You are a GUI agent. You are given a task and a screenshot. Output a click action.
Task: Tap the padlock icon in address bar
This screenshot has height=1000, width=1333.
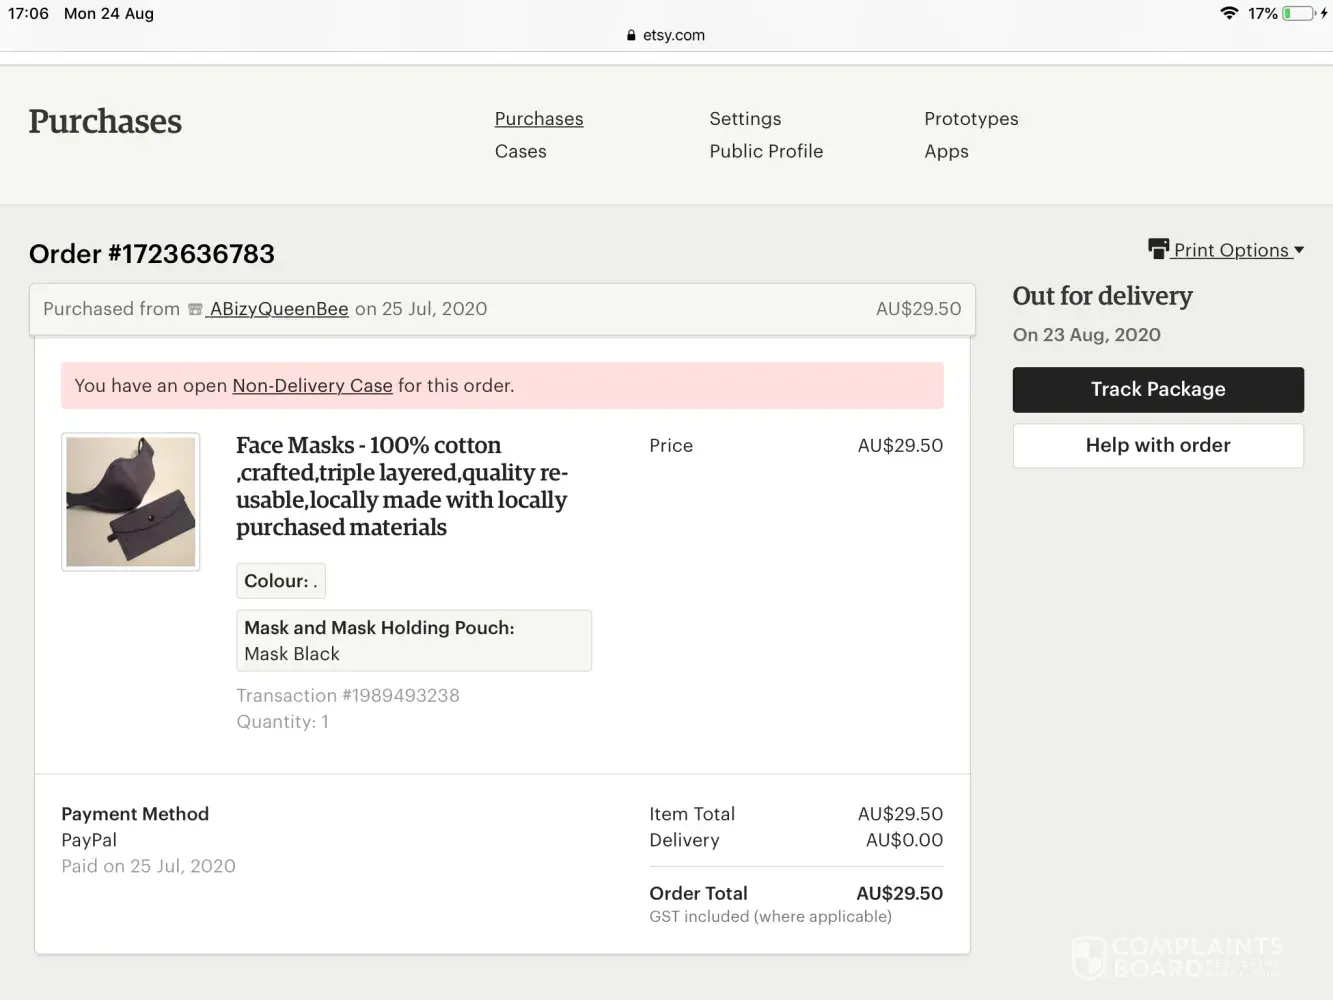point(631,35)
